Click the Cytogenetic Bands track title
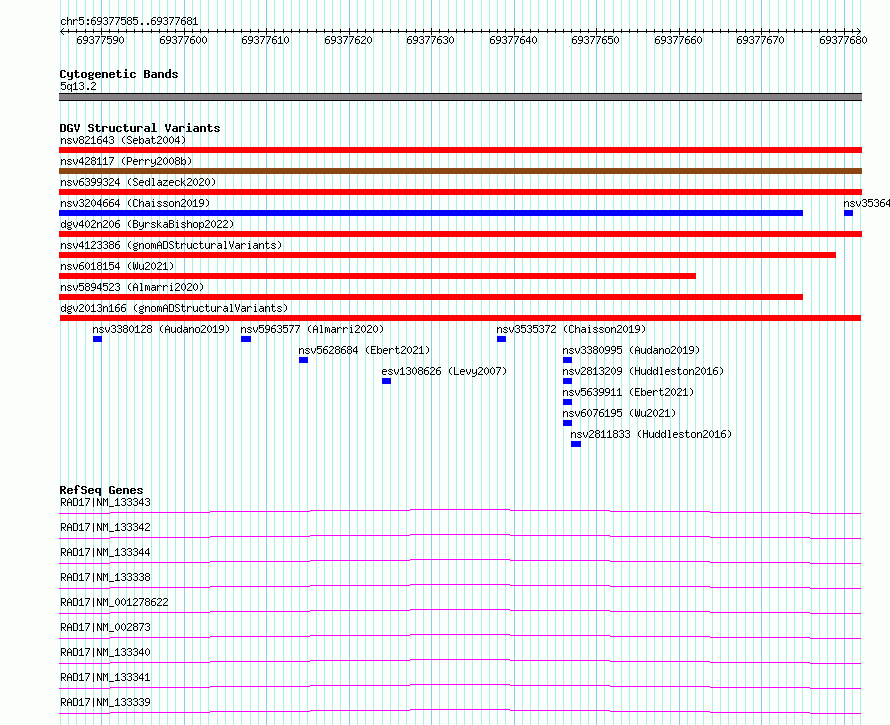 click(x=119, y=74)
